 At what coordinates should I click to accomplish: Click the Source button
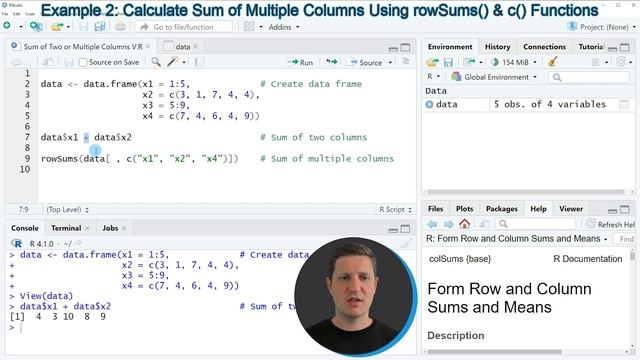coord(366,62)
